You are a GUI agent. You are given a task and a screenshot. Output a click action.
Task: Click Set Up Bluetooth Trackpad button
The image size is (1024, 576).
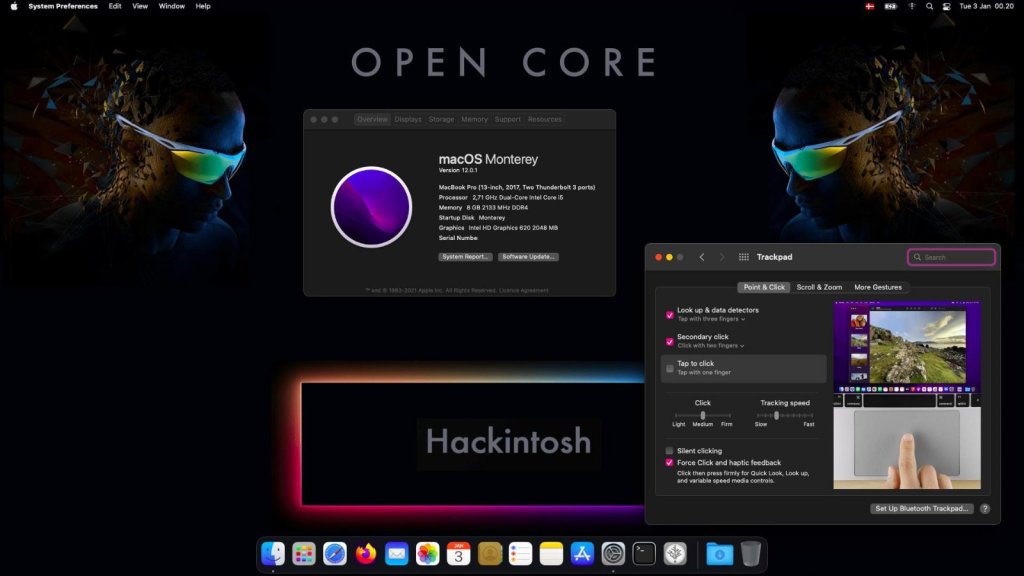point(921,509)
